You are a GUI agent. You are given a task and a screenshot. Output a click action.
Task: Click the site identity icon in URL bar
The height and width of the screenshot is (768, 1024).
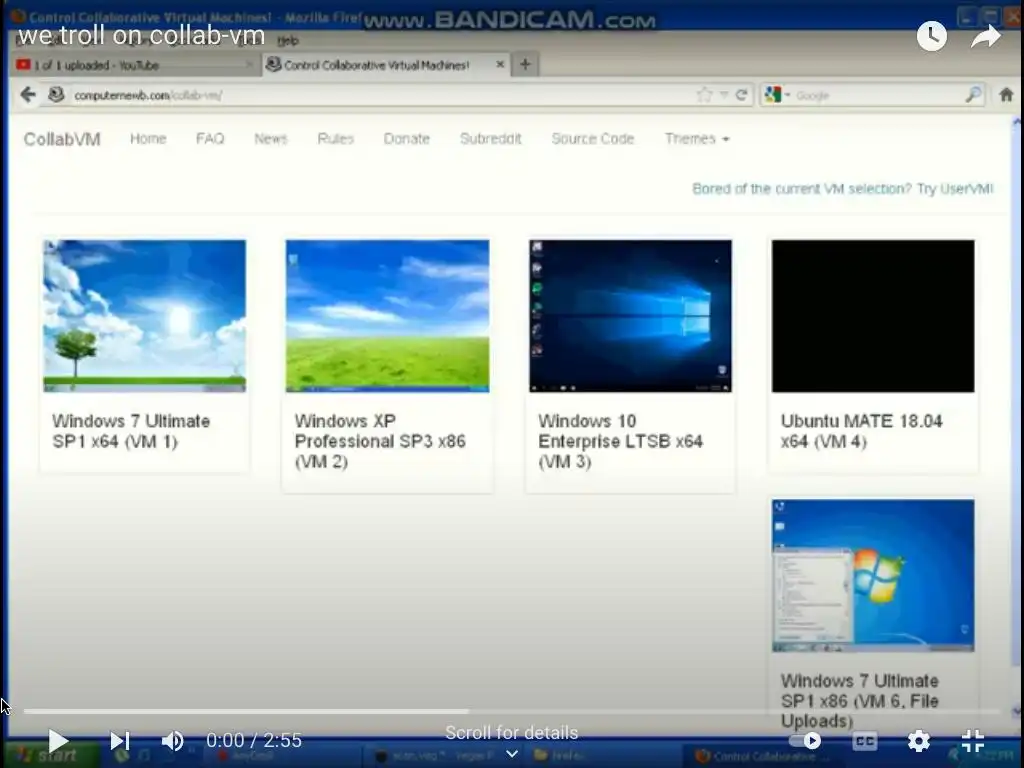57,95
